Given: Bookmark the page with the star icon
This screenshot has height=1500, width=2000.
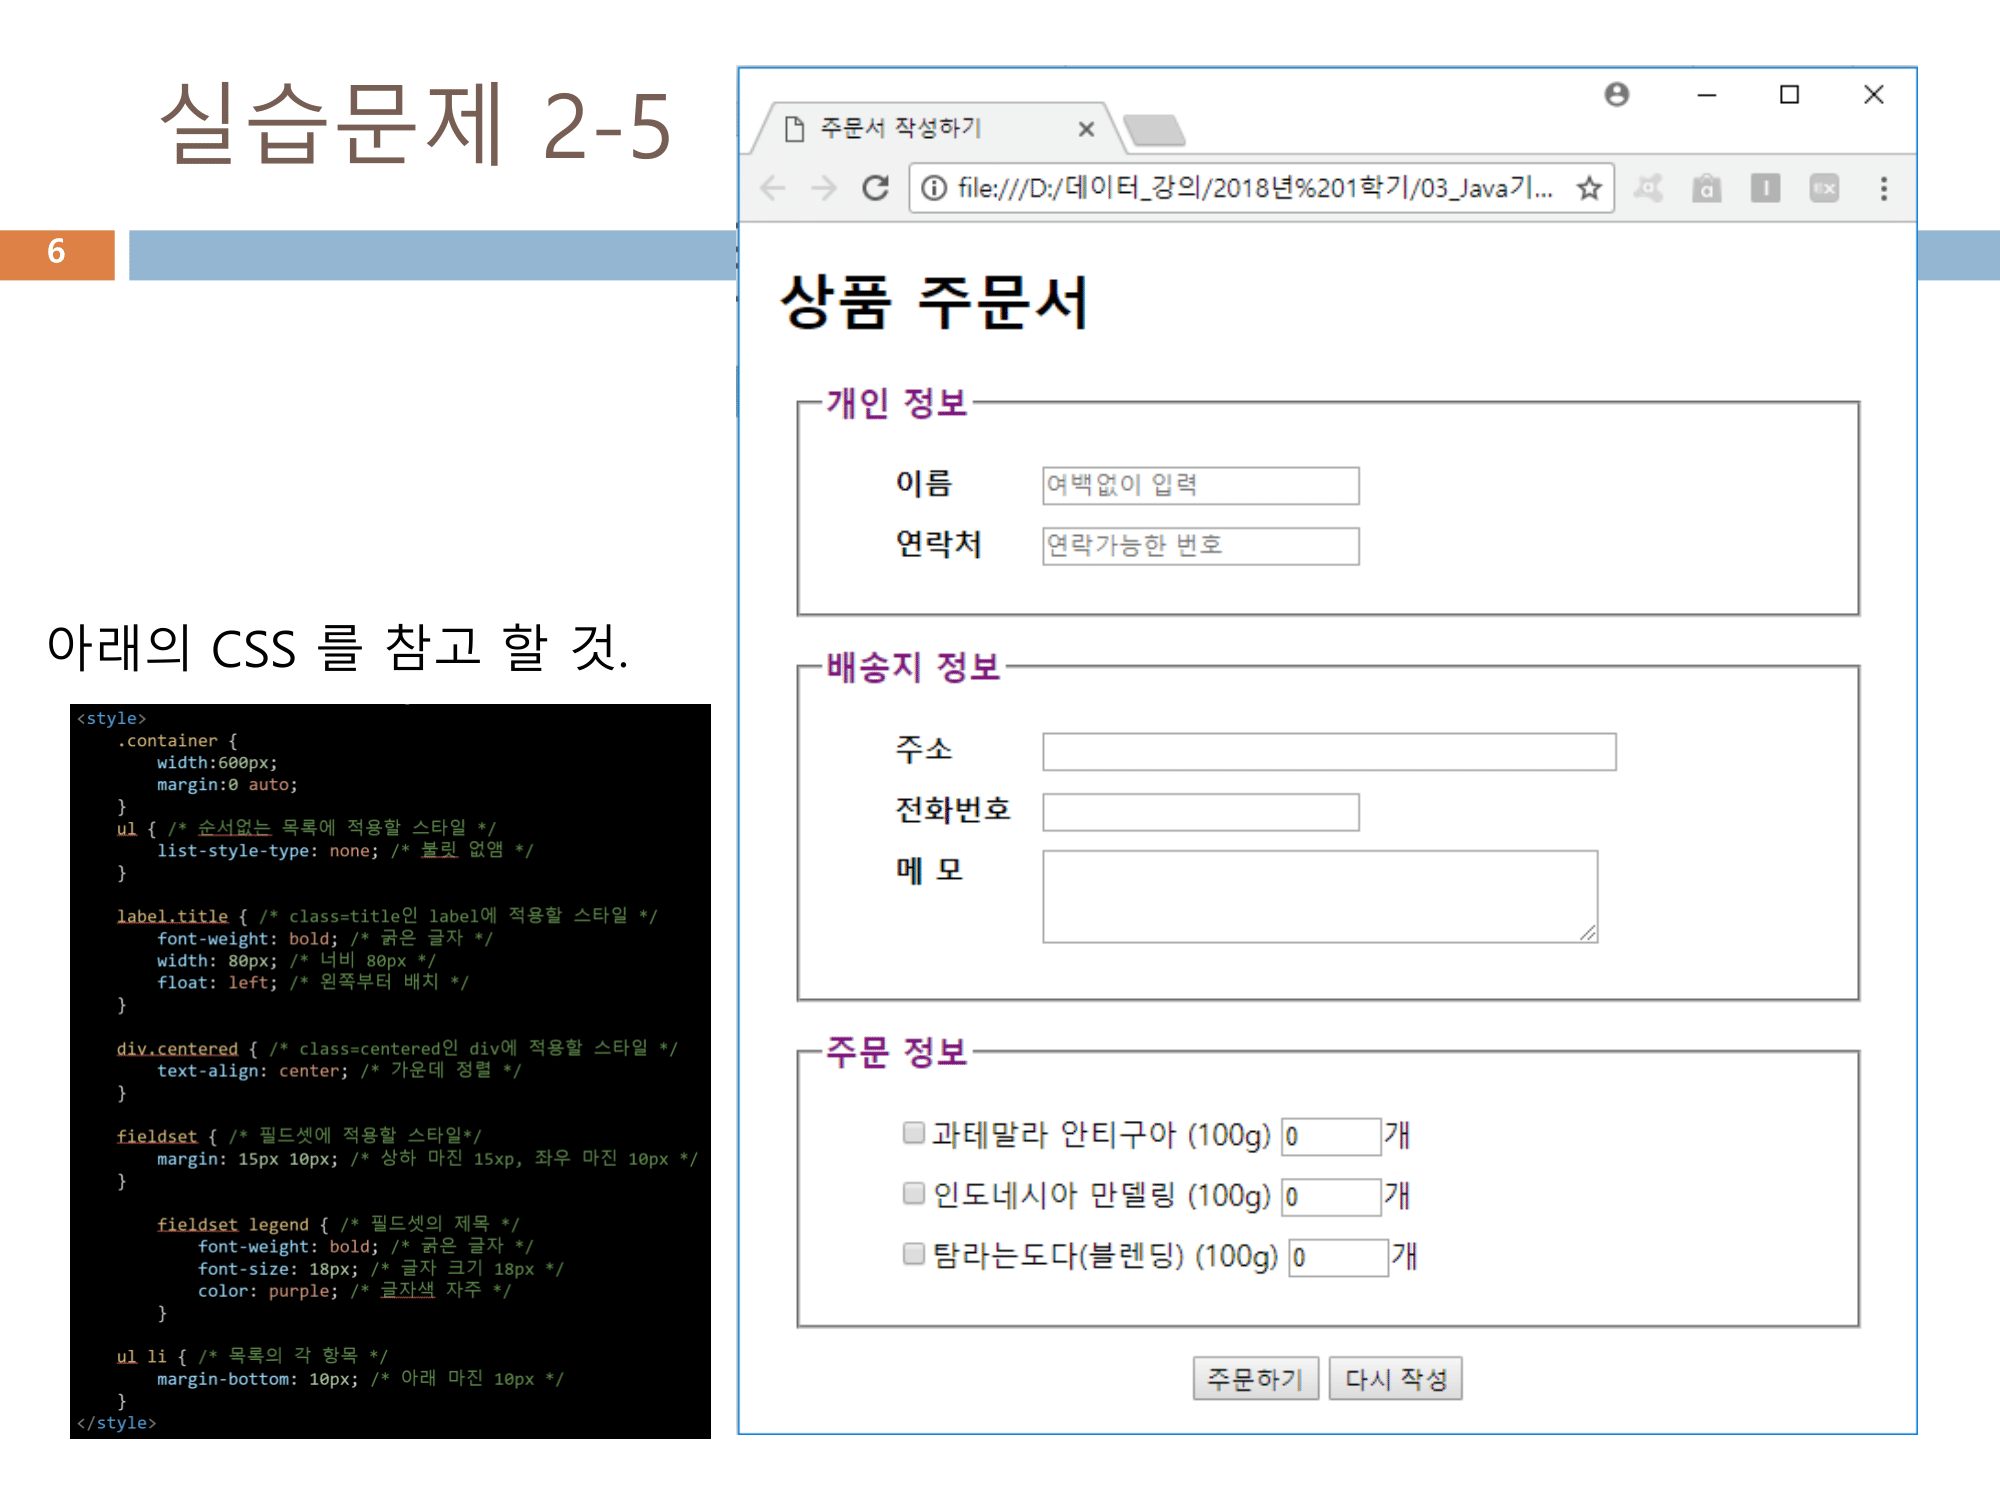Looking at the screenshot, I should pyautogui.click(x=1589, y=188).
